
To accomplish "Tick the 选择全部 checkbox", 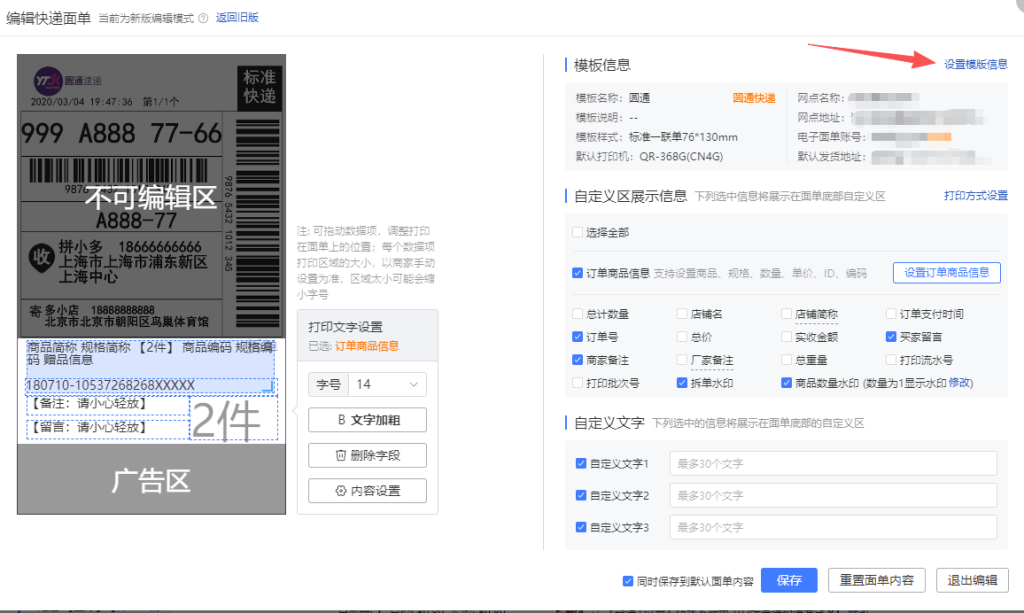I will [x=578, y=232].
